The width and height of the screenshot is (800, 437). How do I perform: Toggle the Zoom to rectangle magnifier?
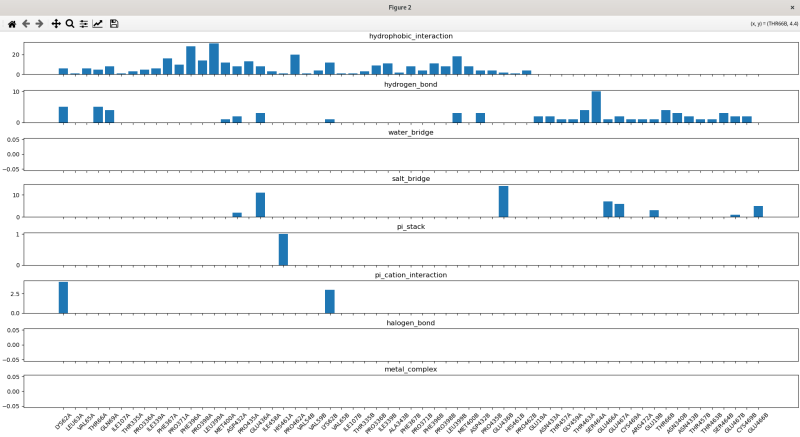pyautogui.click(x=70, y=23)
